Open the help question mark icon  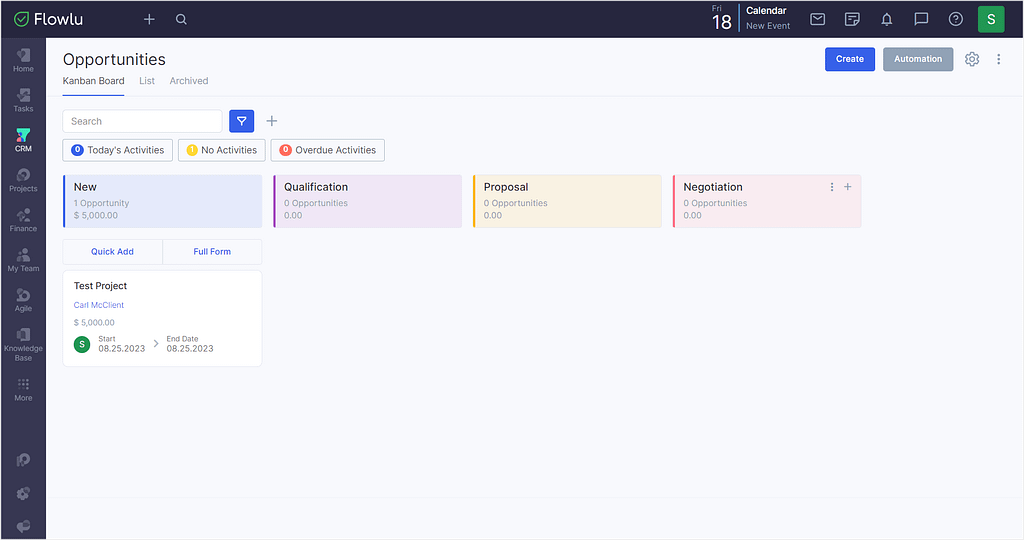pos(955,19)
